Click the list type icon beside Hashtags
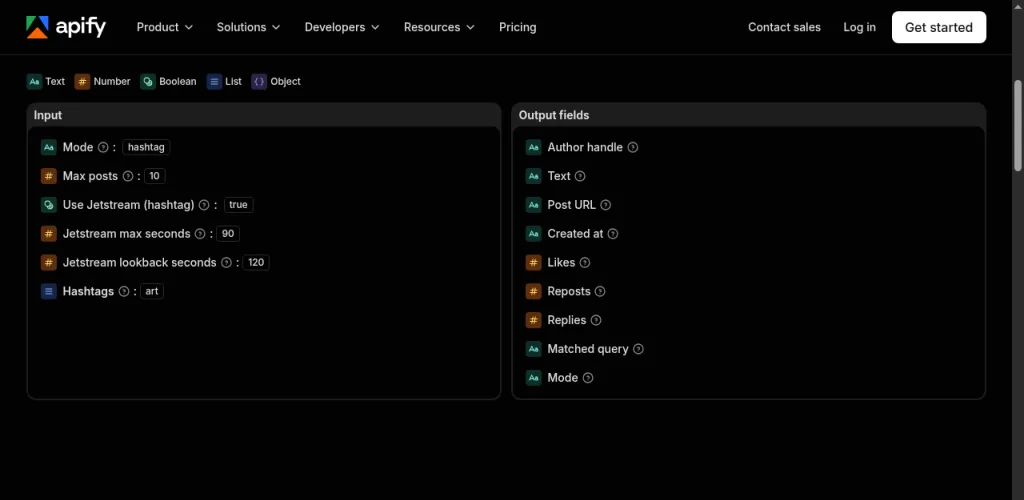Viewport: 1024px width, 500px height. point(49,291)
